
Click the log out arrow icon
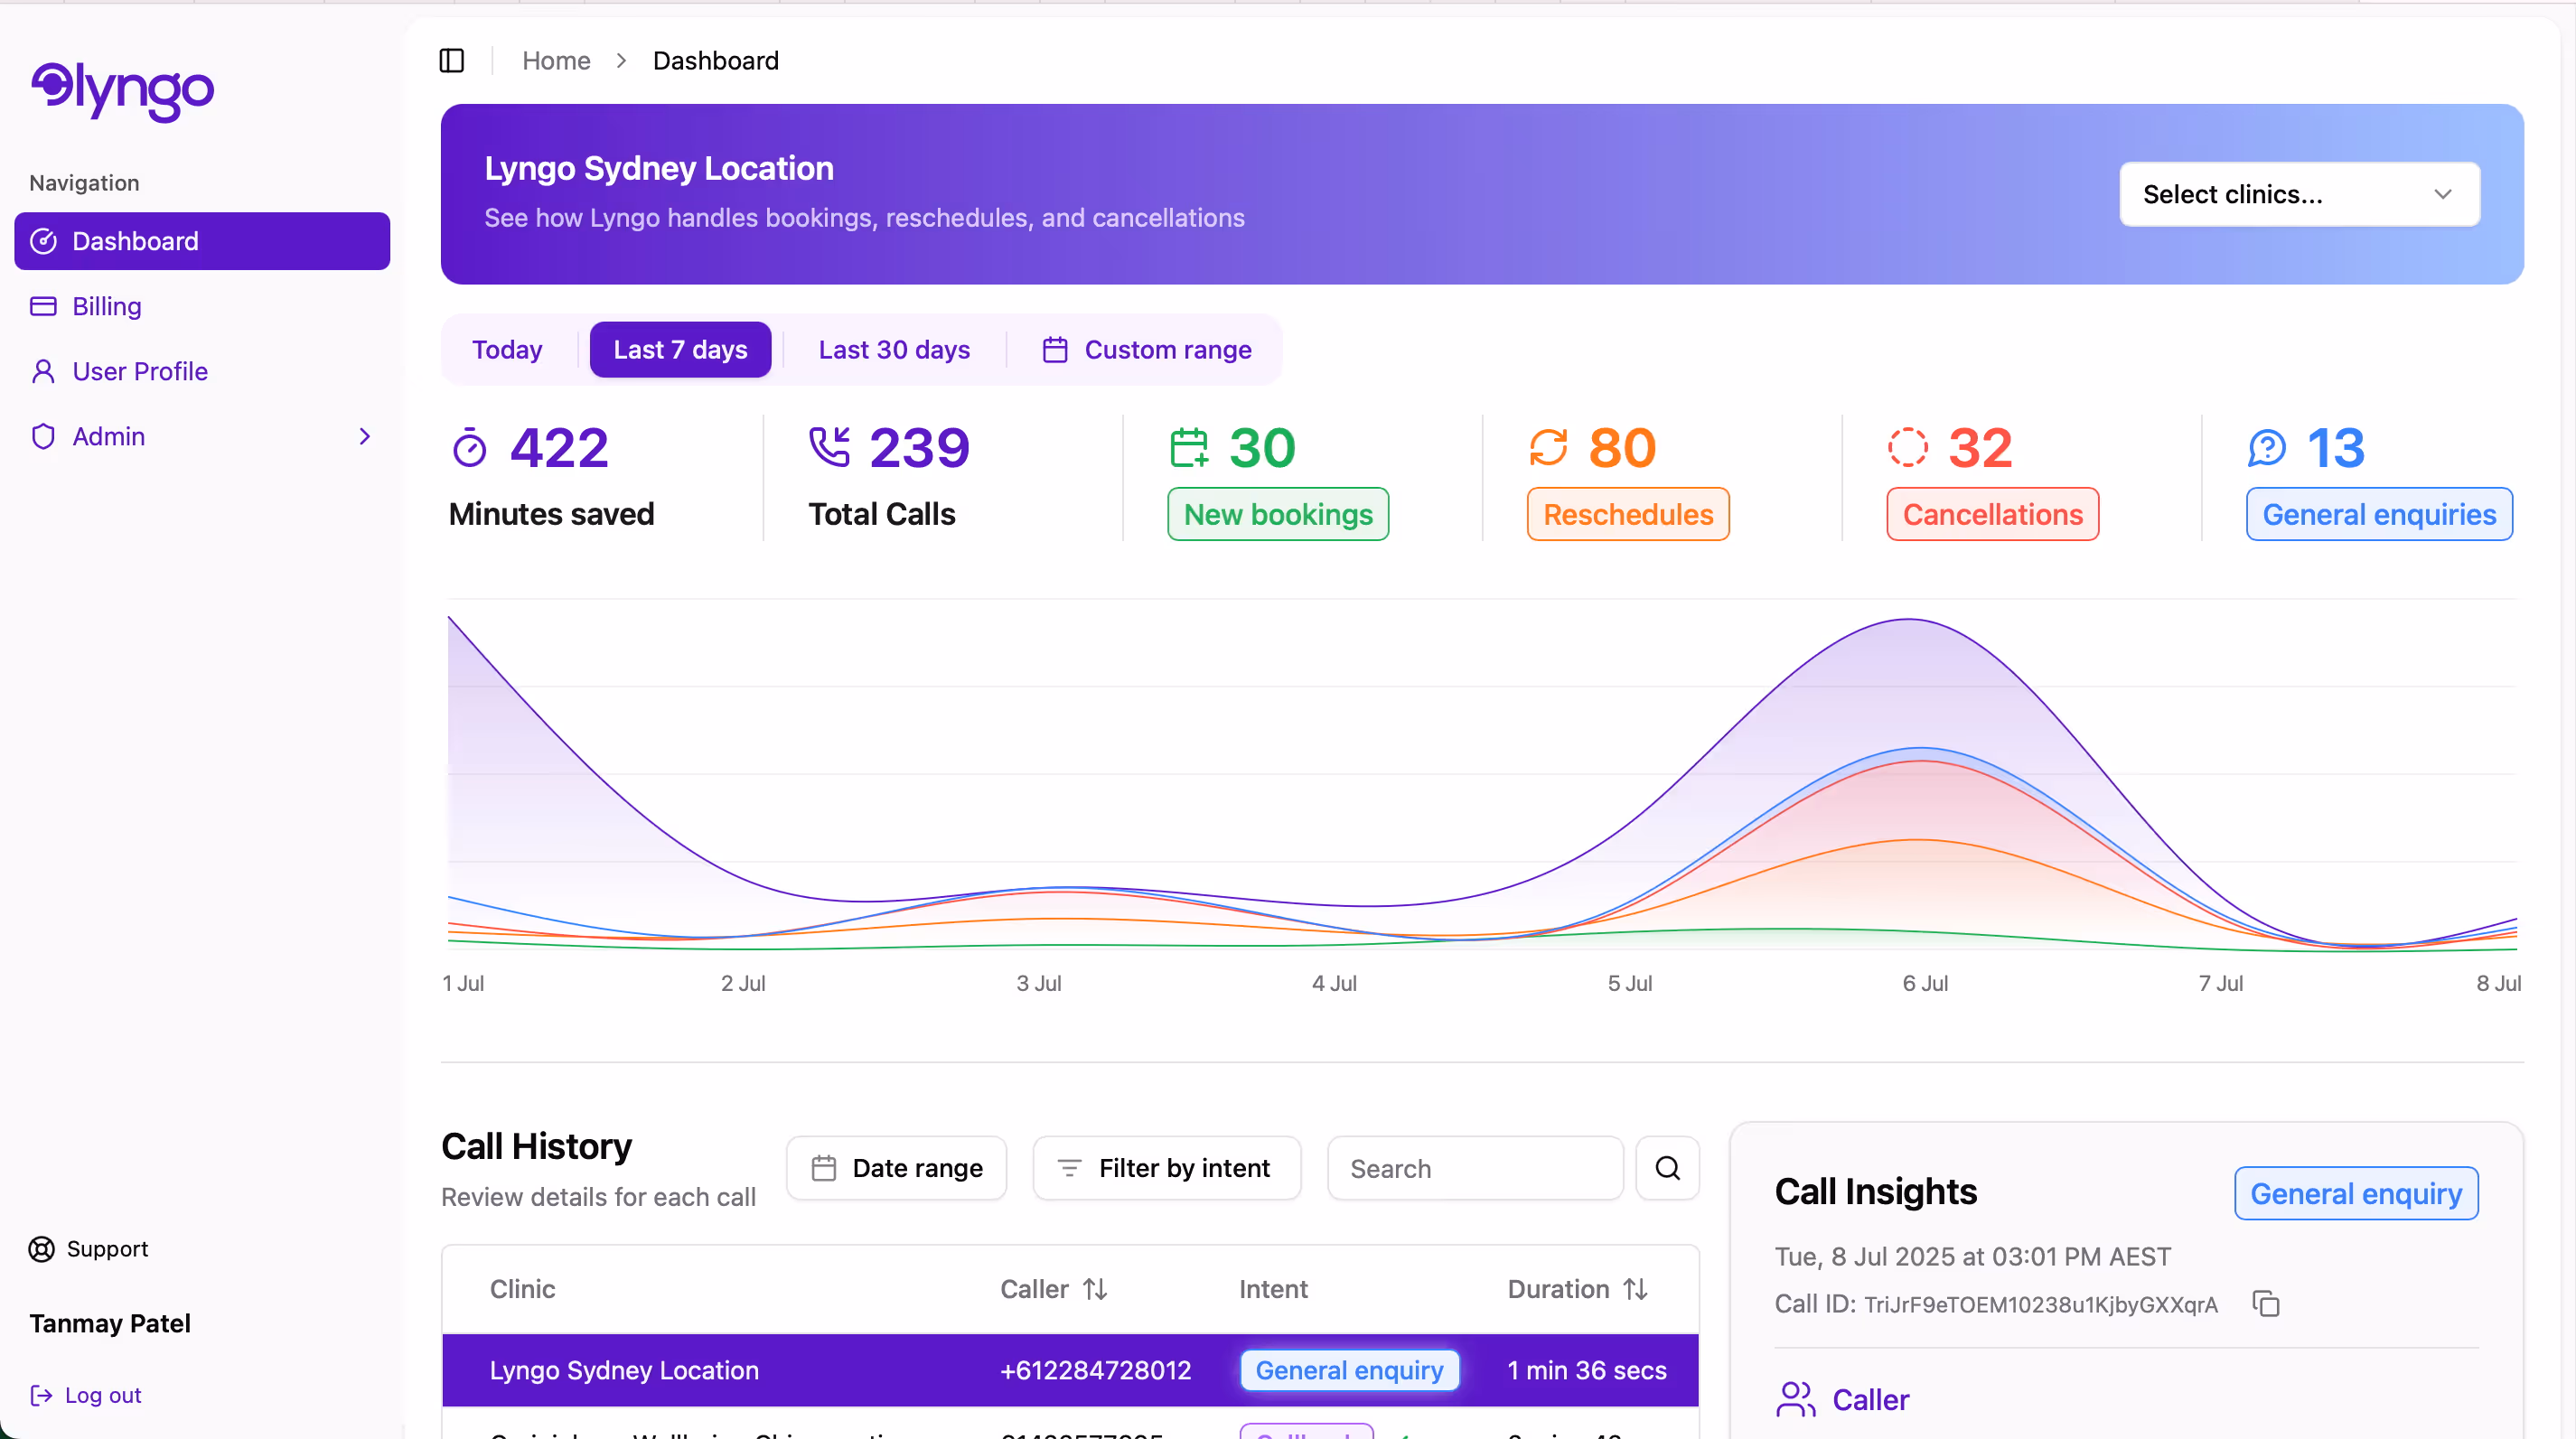(x=42, y=1394)
